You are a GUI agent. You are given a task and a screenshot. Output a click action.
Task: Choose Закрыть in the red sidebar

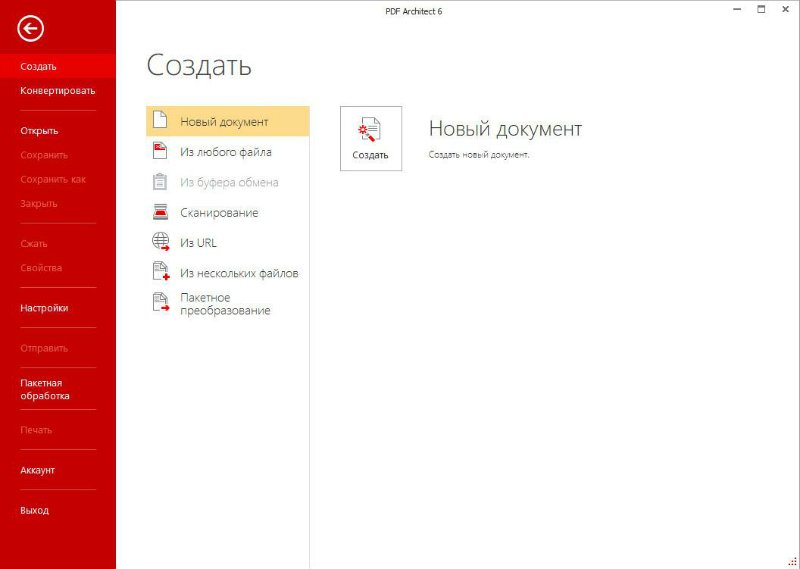(x=39, y=204)
